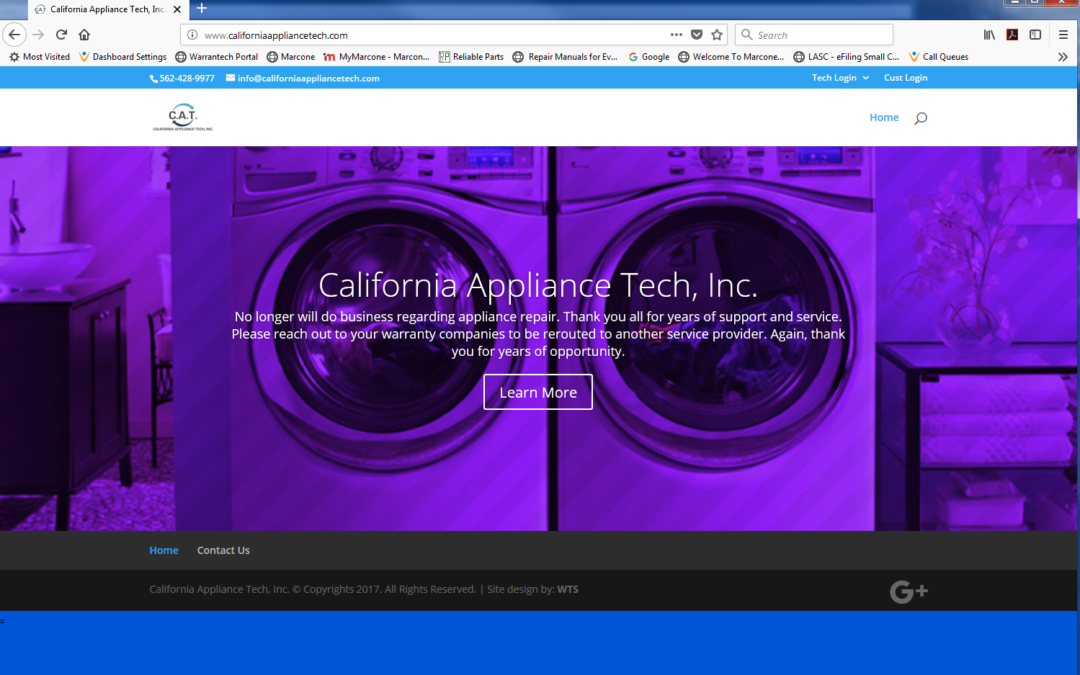
Task: Launch the Adobe Acrobat toolbar icon
Action: point(1012,33)
